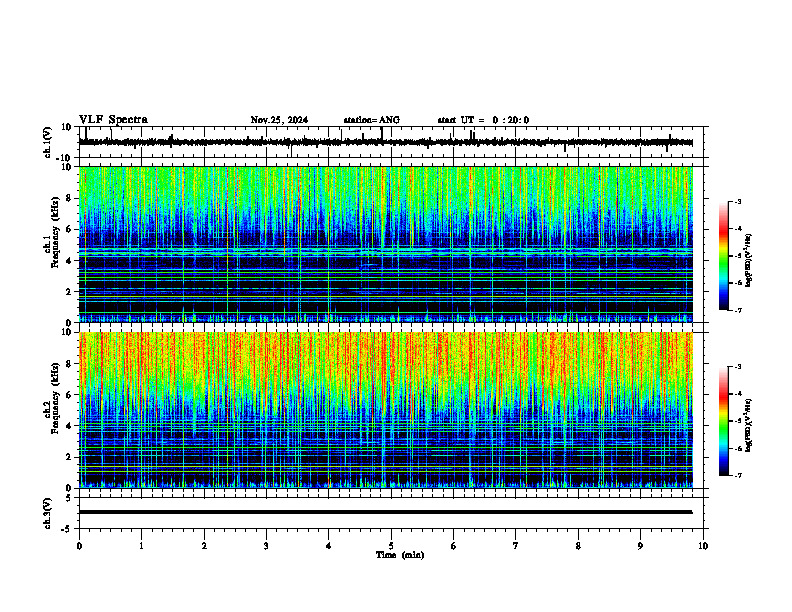Click the flat ch.3 voltage trace
The image size is (792, 612).
pos(386,512)
